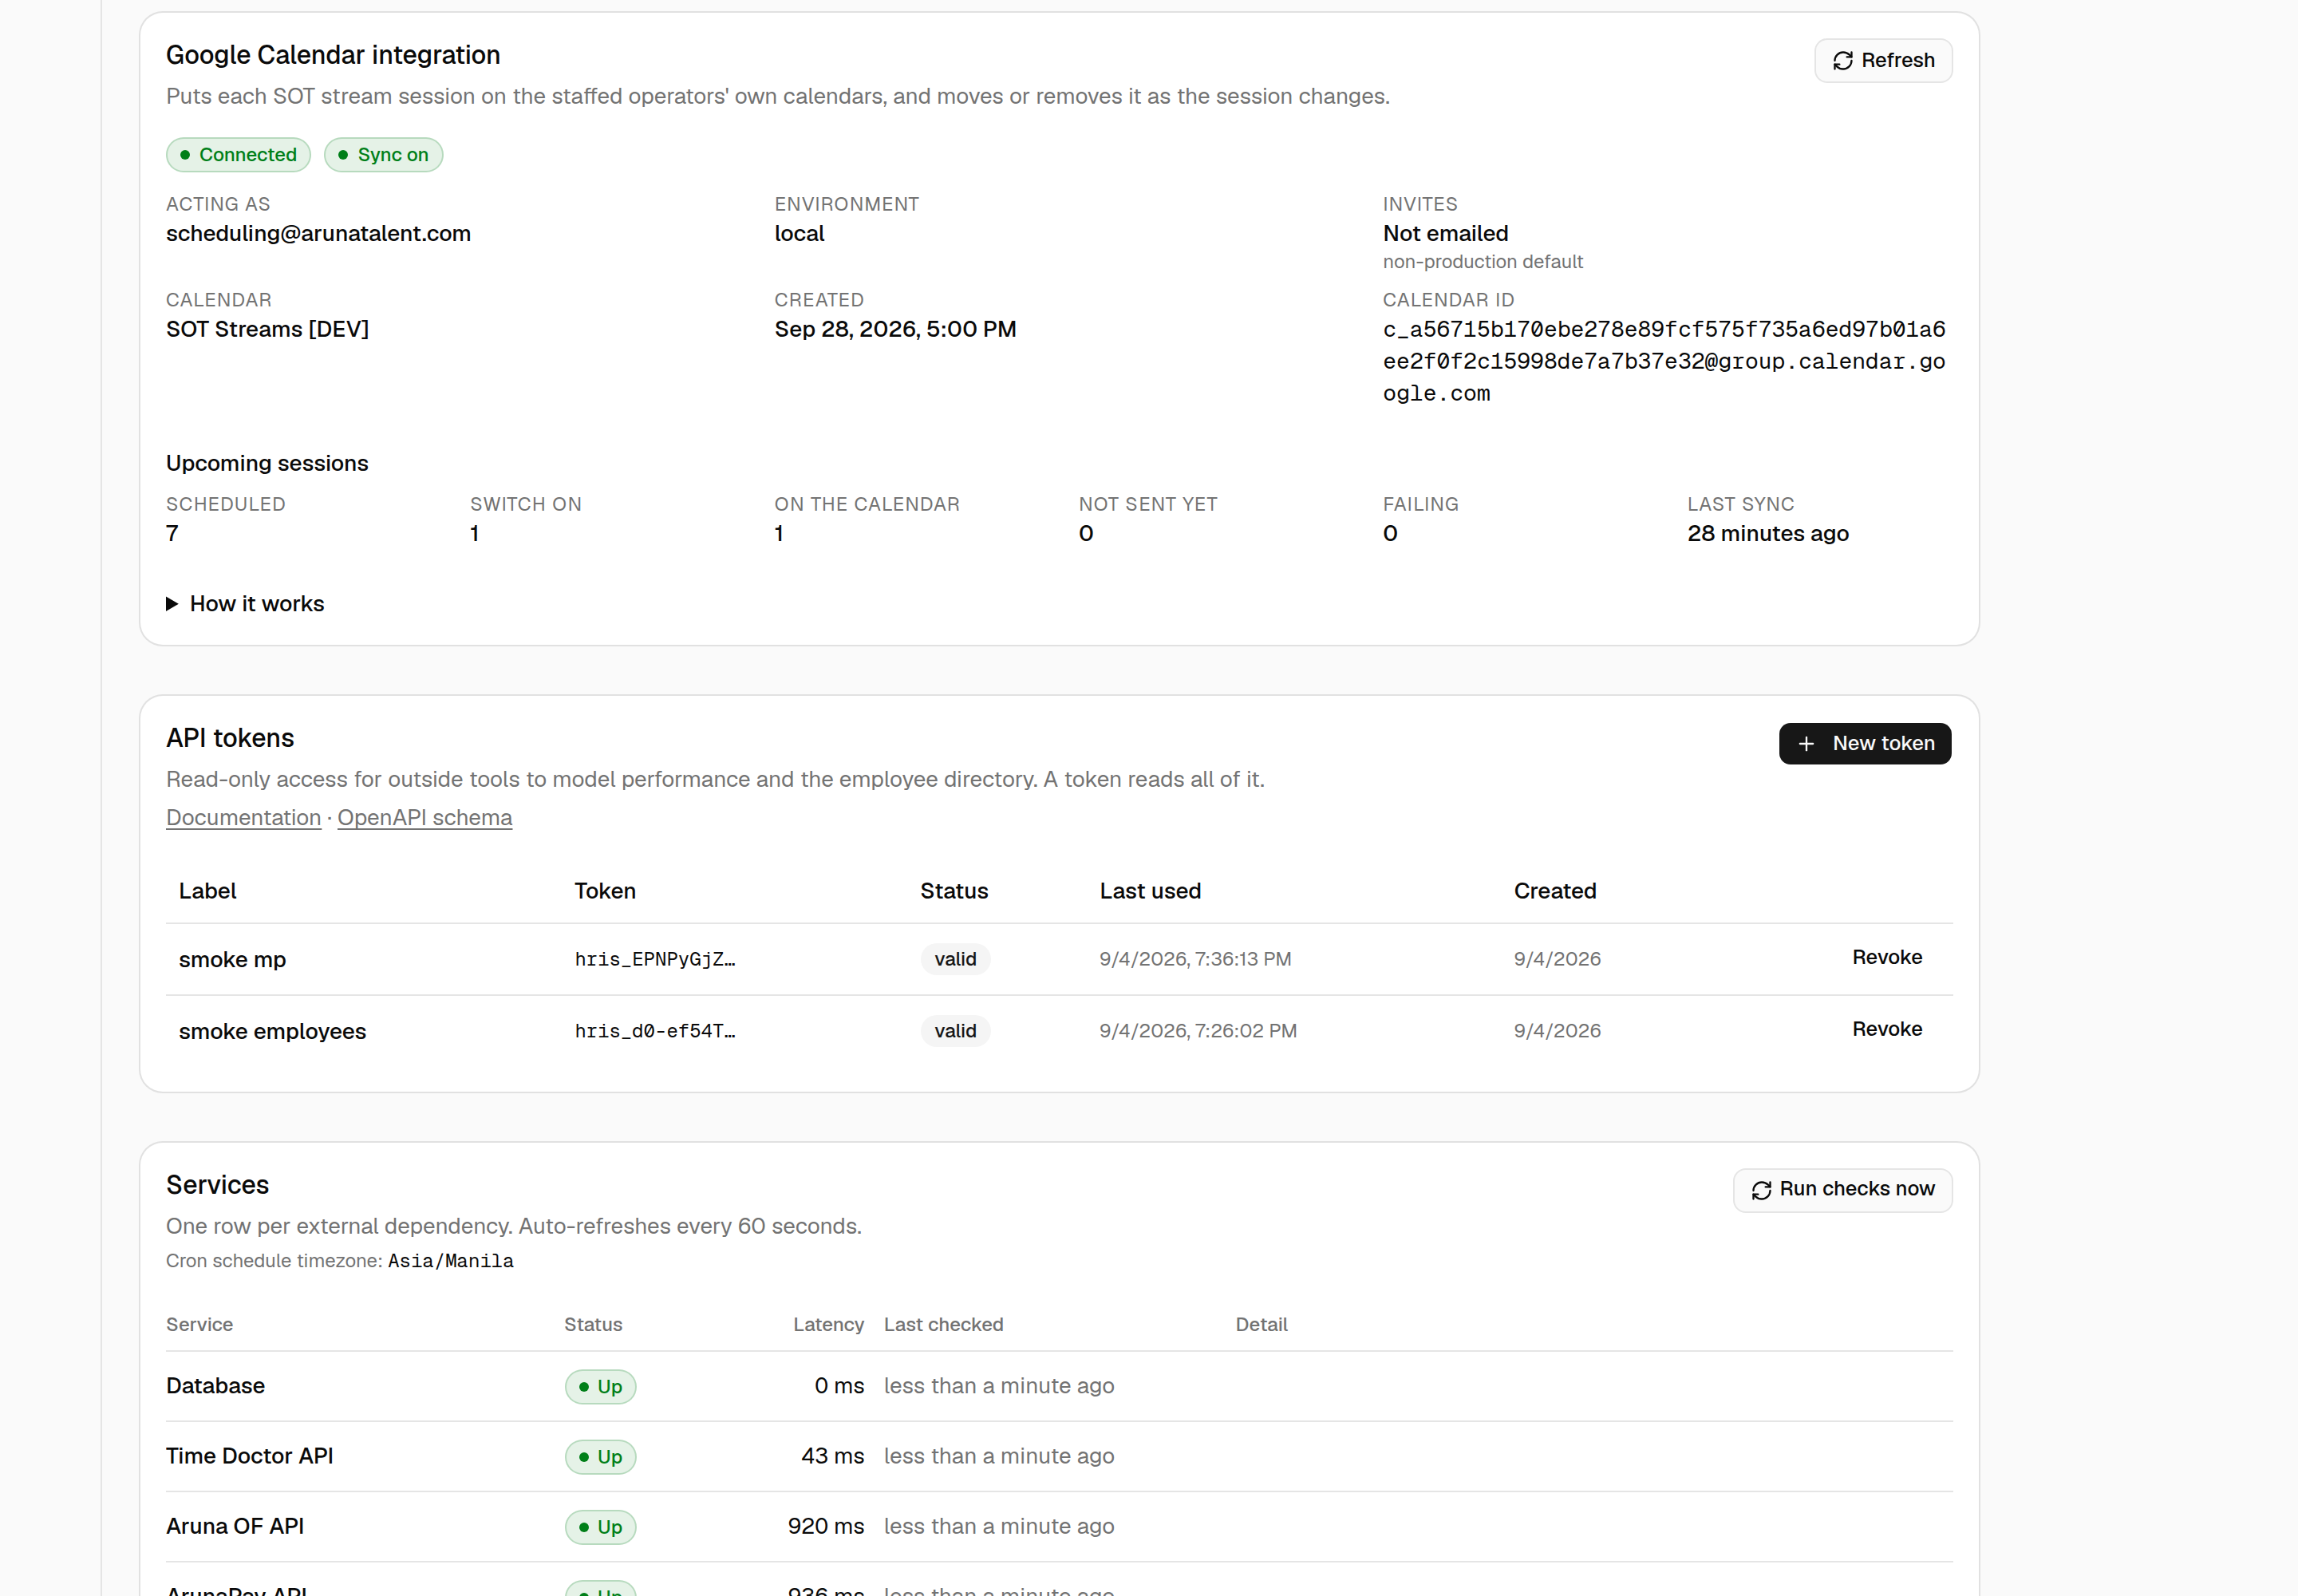
Task: Click the valid status of smoke mp
Action: tap(955, 960)
